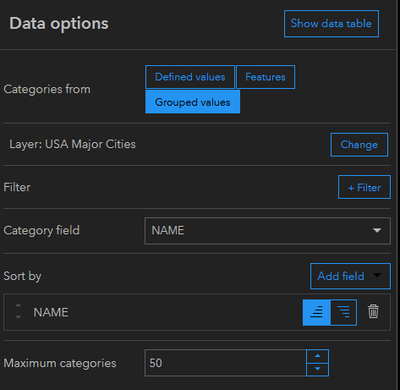Select Grouped values for categories
The height and width of the screenshot is (390, 400).
pos(193,102)
